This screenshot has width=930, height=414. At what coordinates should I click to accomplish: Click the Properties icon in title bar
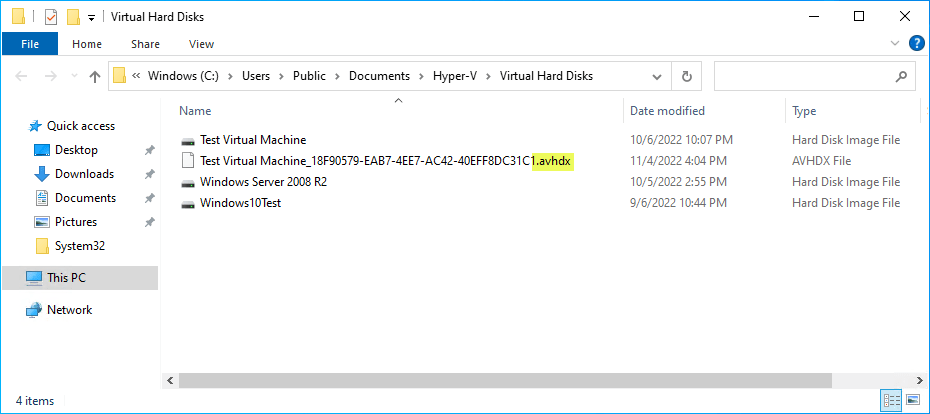(51, 17)
